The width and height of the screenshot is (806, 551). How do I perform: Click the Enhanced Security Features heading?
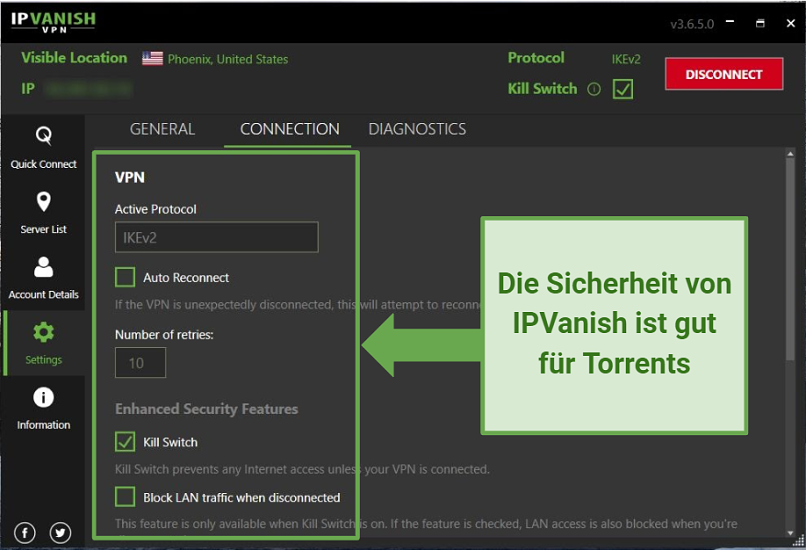point(206,409)
